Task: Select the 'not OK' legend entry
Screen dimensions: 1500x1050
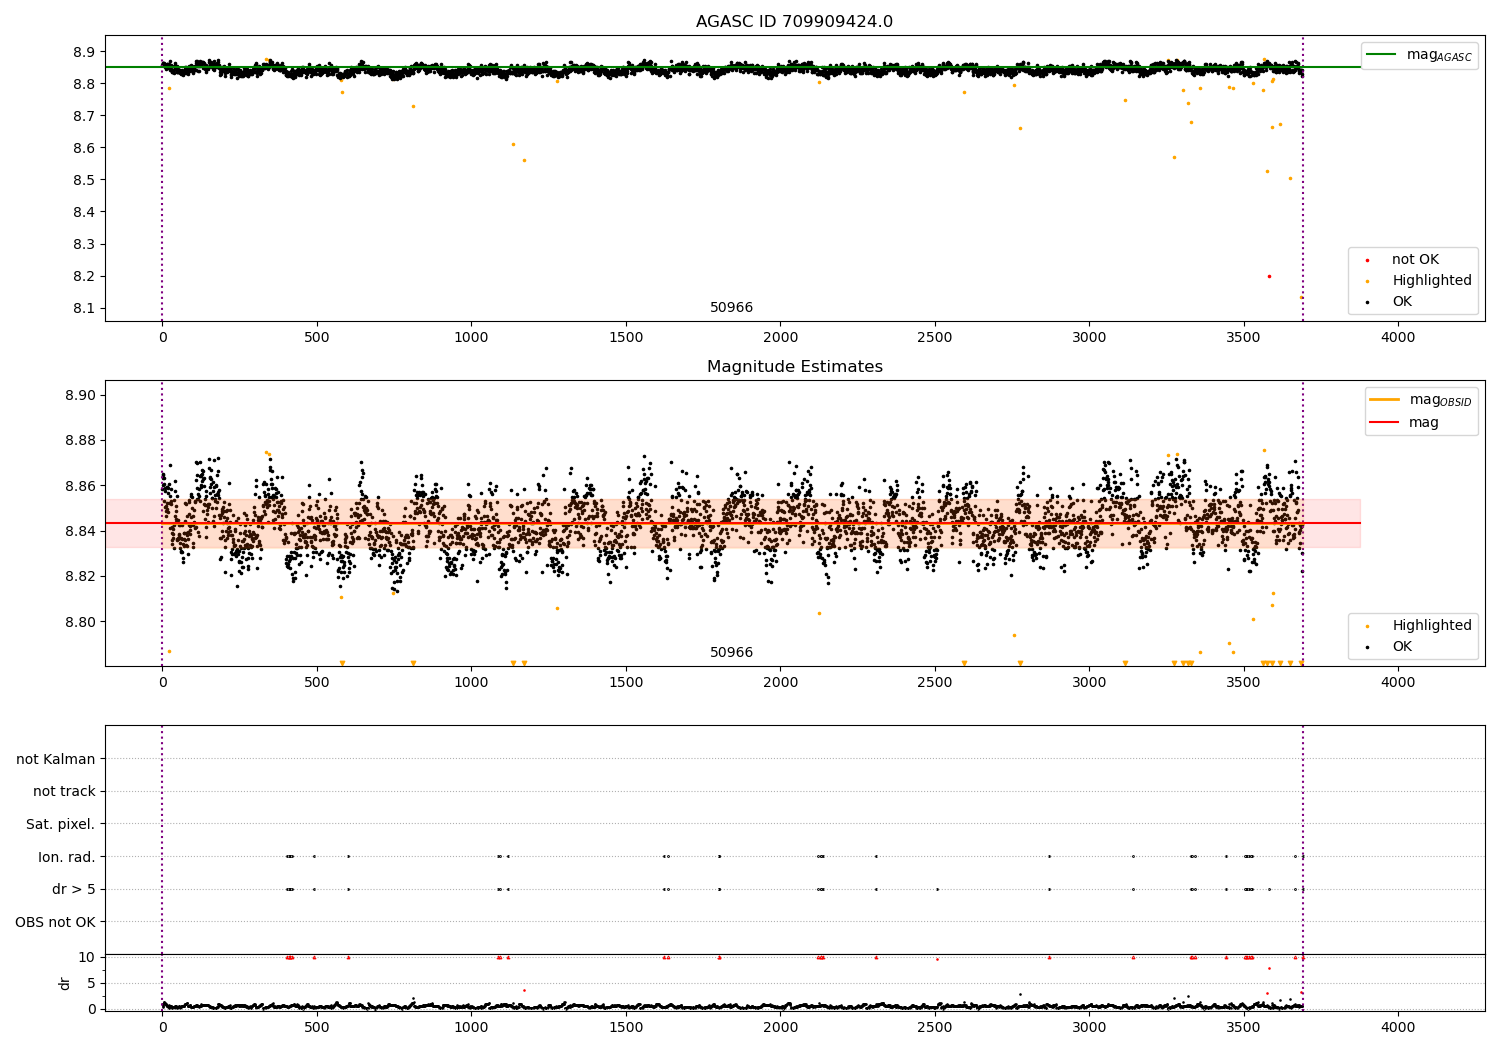Action: (x=1415, y=260)
